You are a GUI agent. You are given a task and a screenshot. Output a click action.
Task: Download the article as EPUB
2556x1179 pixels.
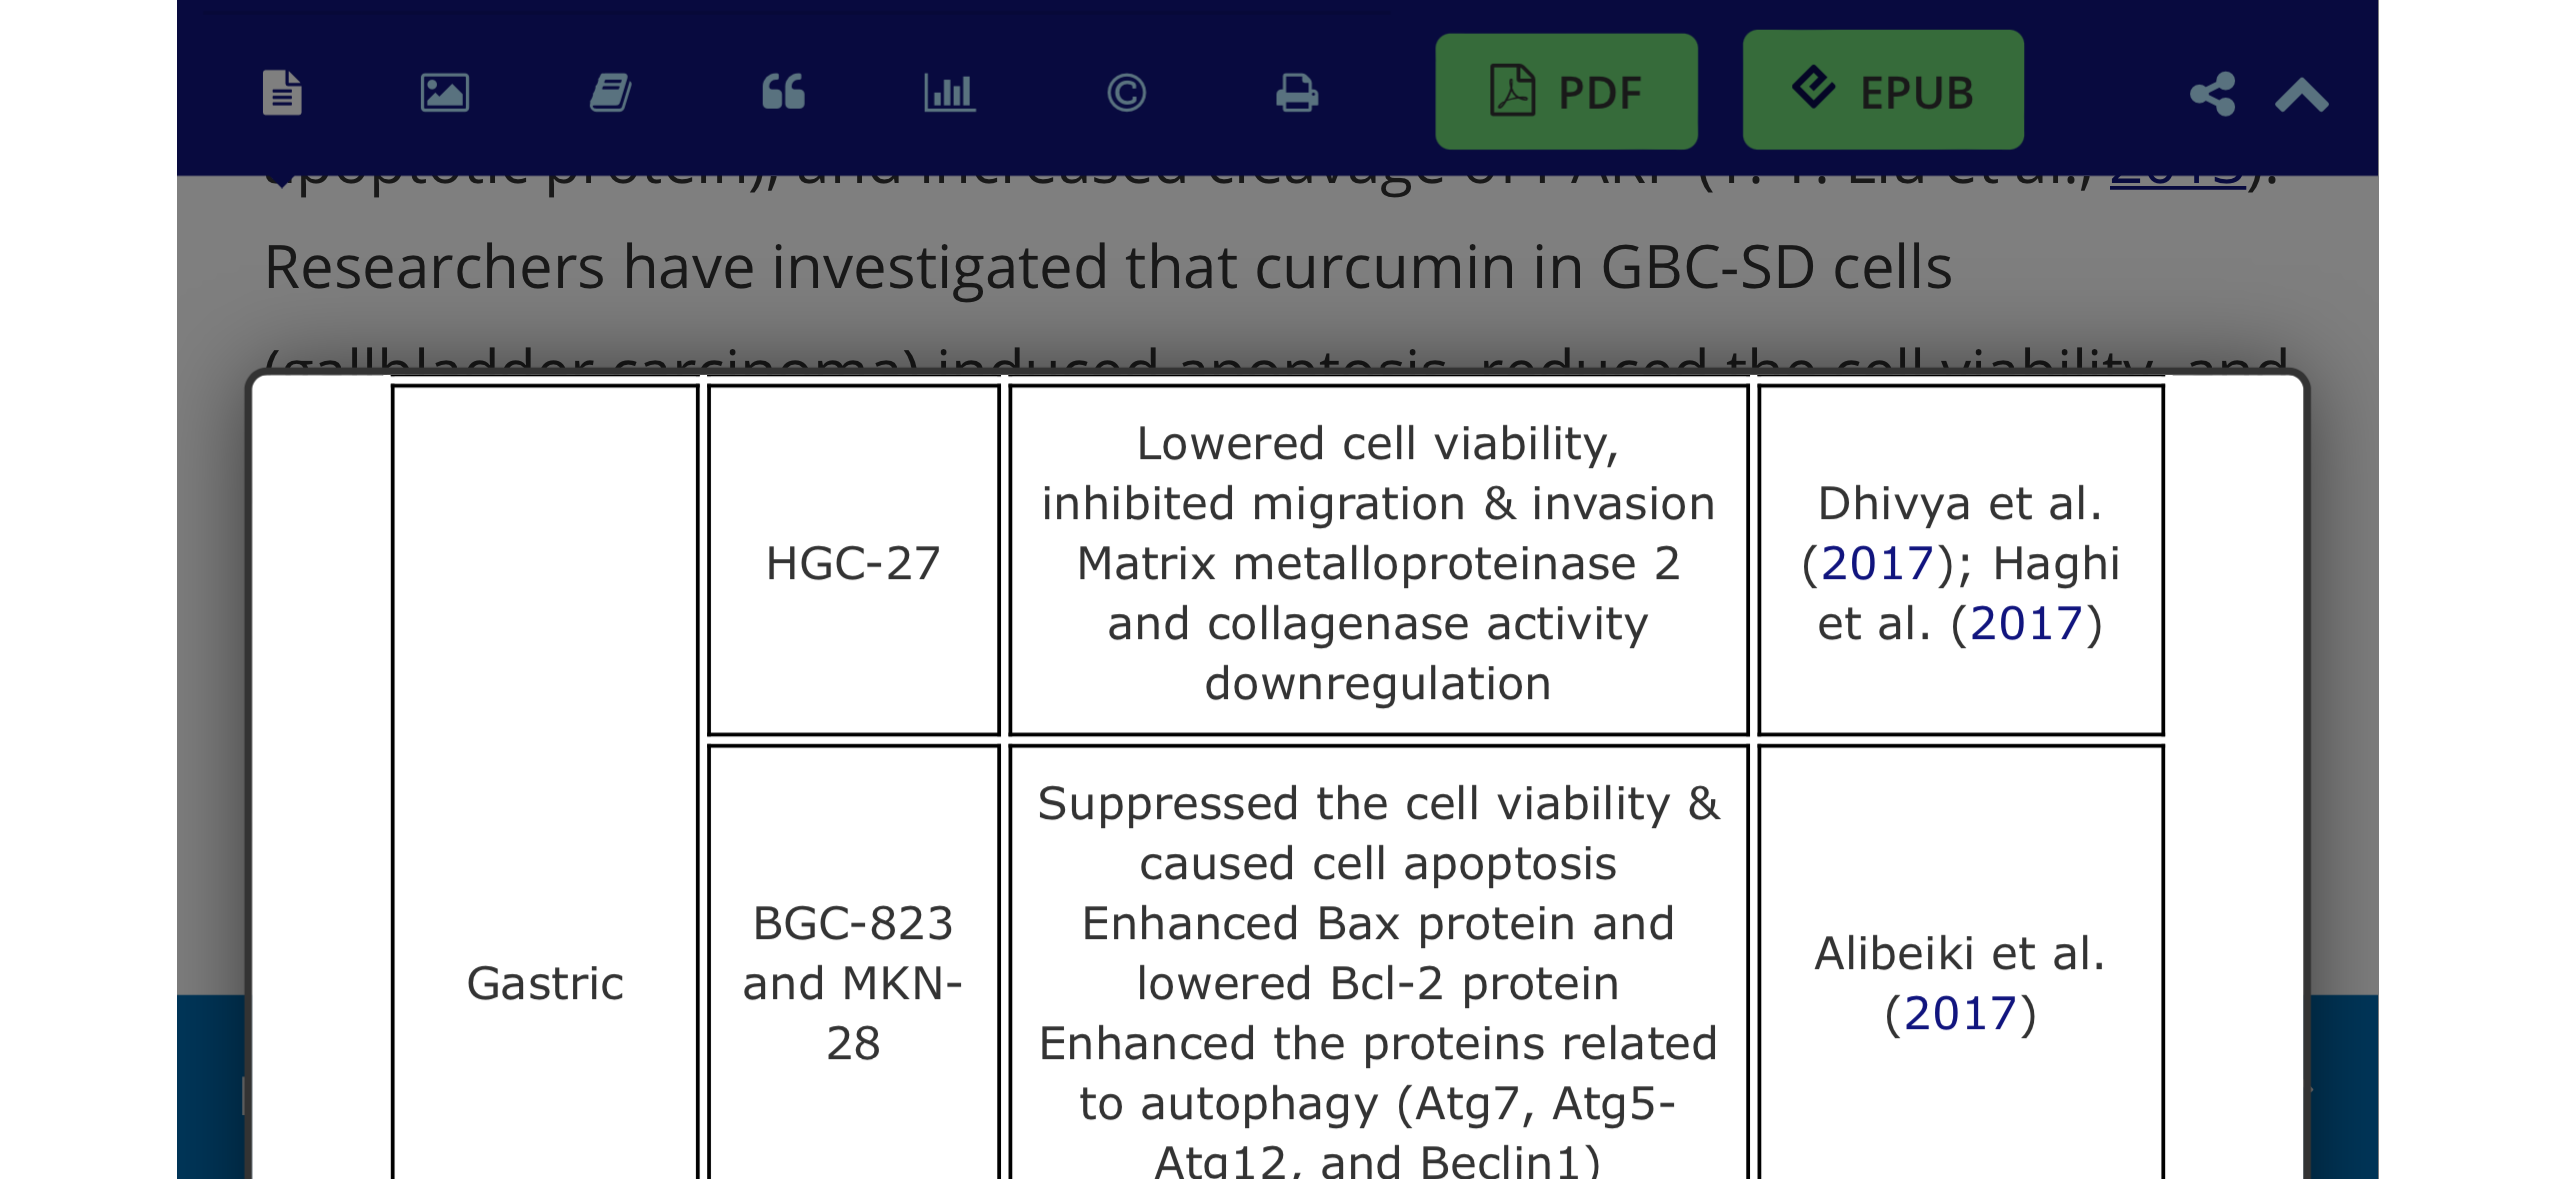1883,90
